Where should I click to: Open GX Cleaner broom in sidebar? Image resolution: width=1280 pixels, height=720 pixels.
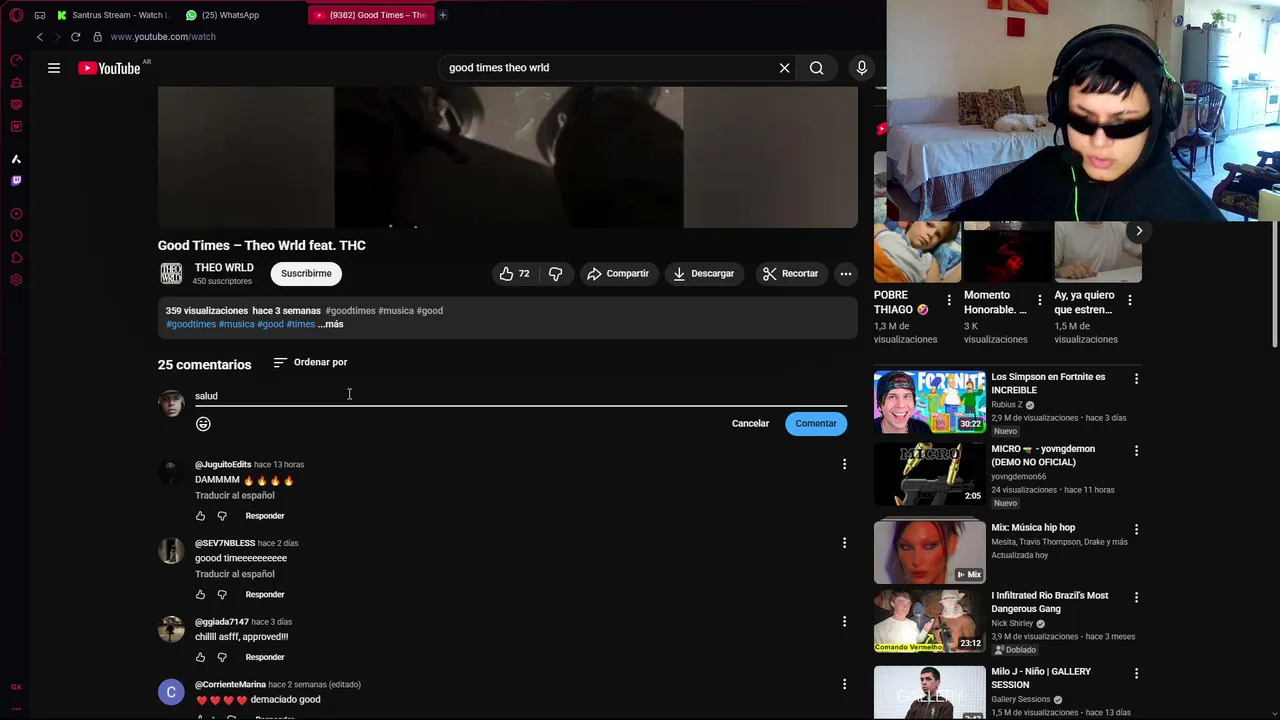coord(16,82)
